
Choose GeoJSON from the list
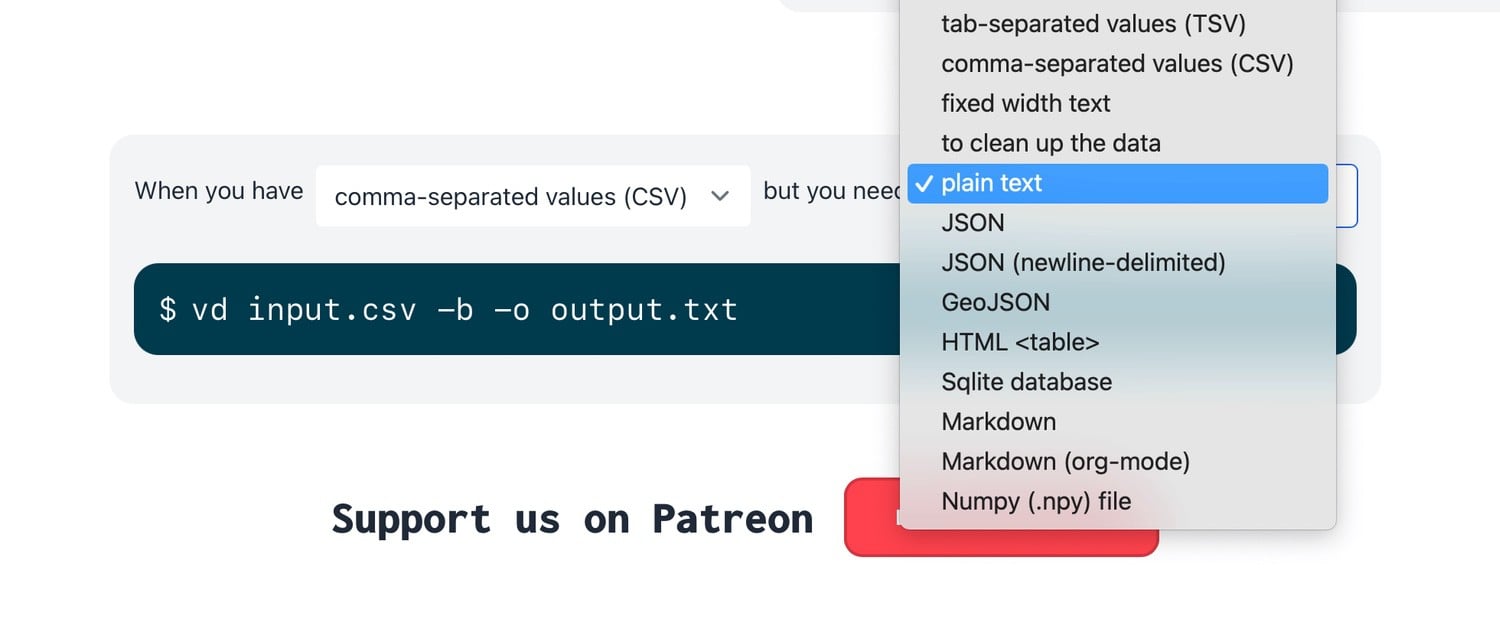click(x=1118, y=302)
